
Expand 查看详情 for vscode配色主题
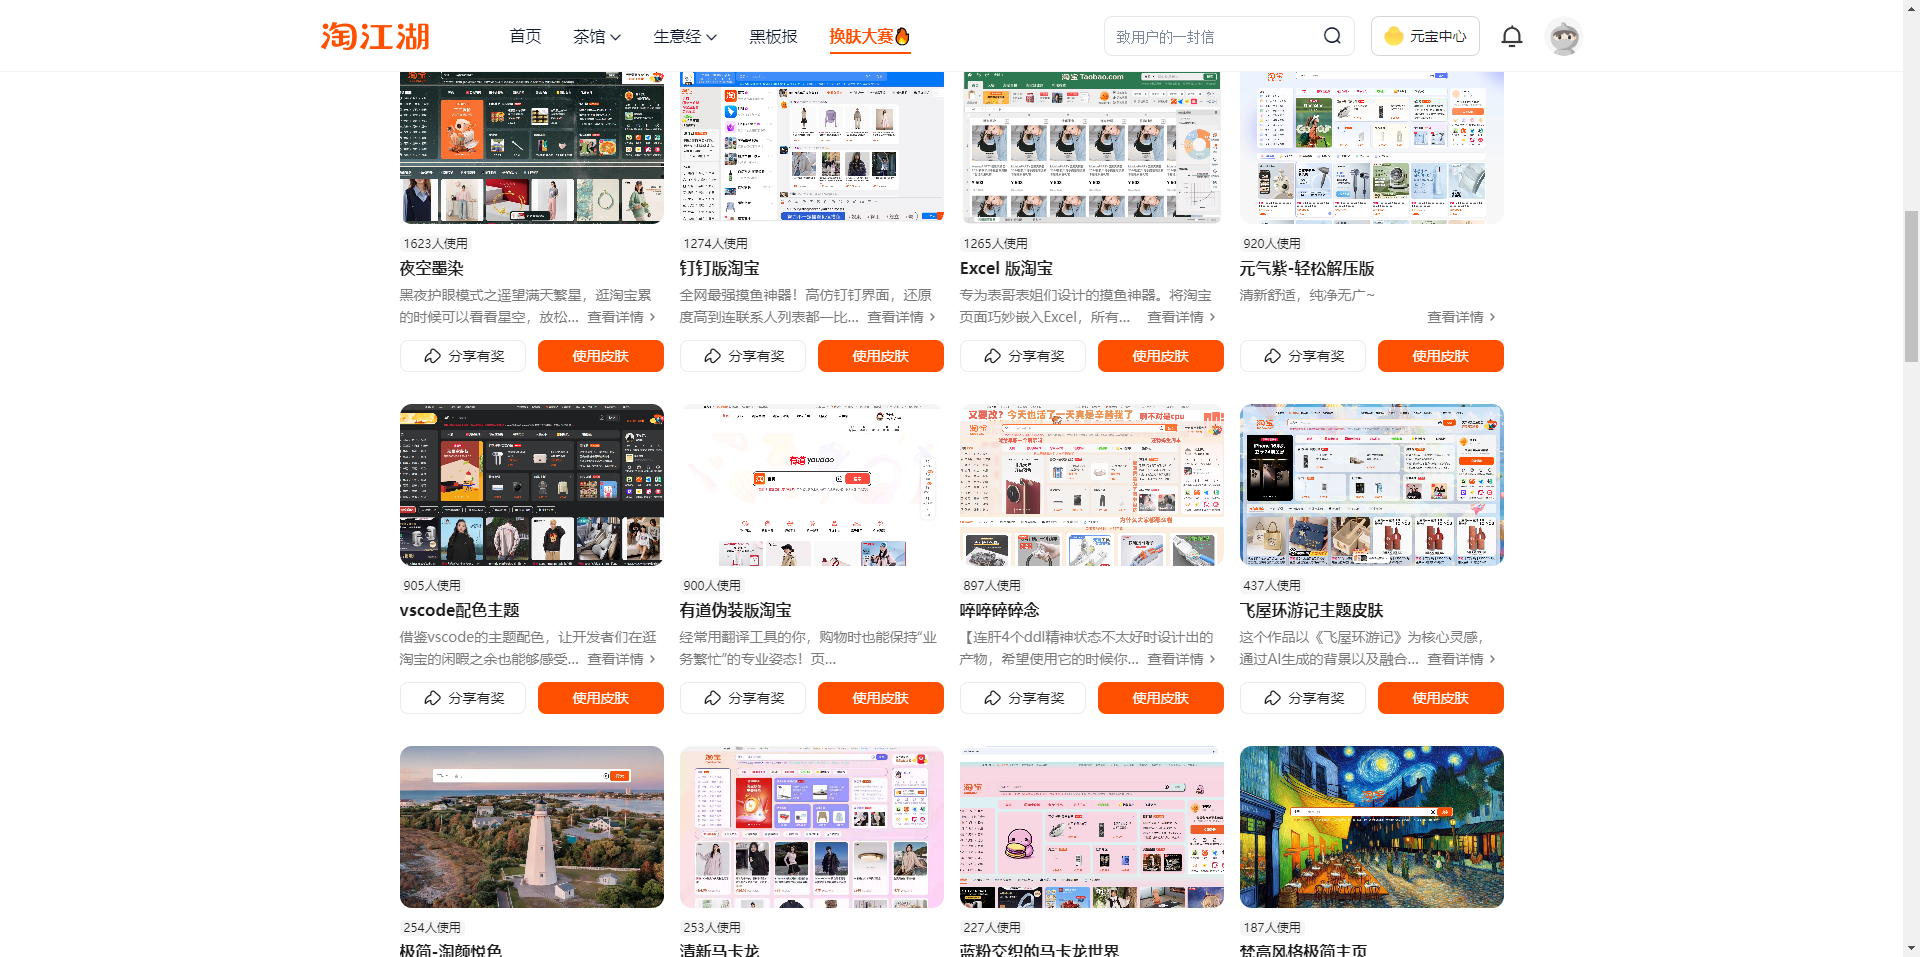[621, 659]
